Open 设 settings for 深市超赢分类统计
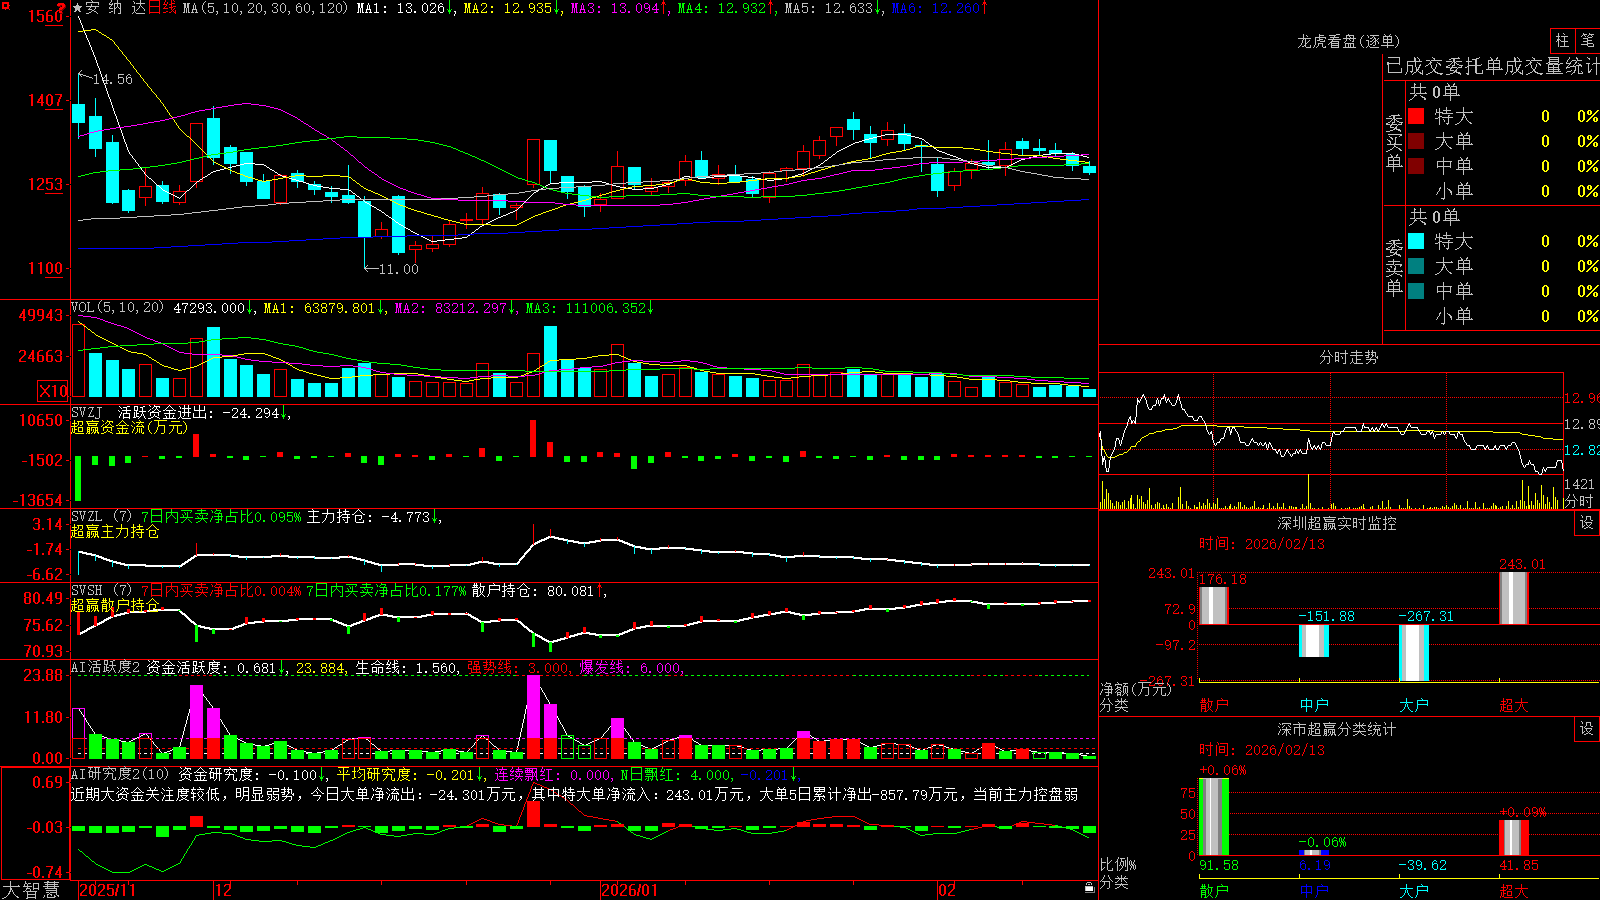Screen dimensions: 1600x900 tap(1587, 729)
